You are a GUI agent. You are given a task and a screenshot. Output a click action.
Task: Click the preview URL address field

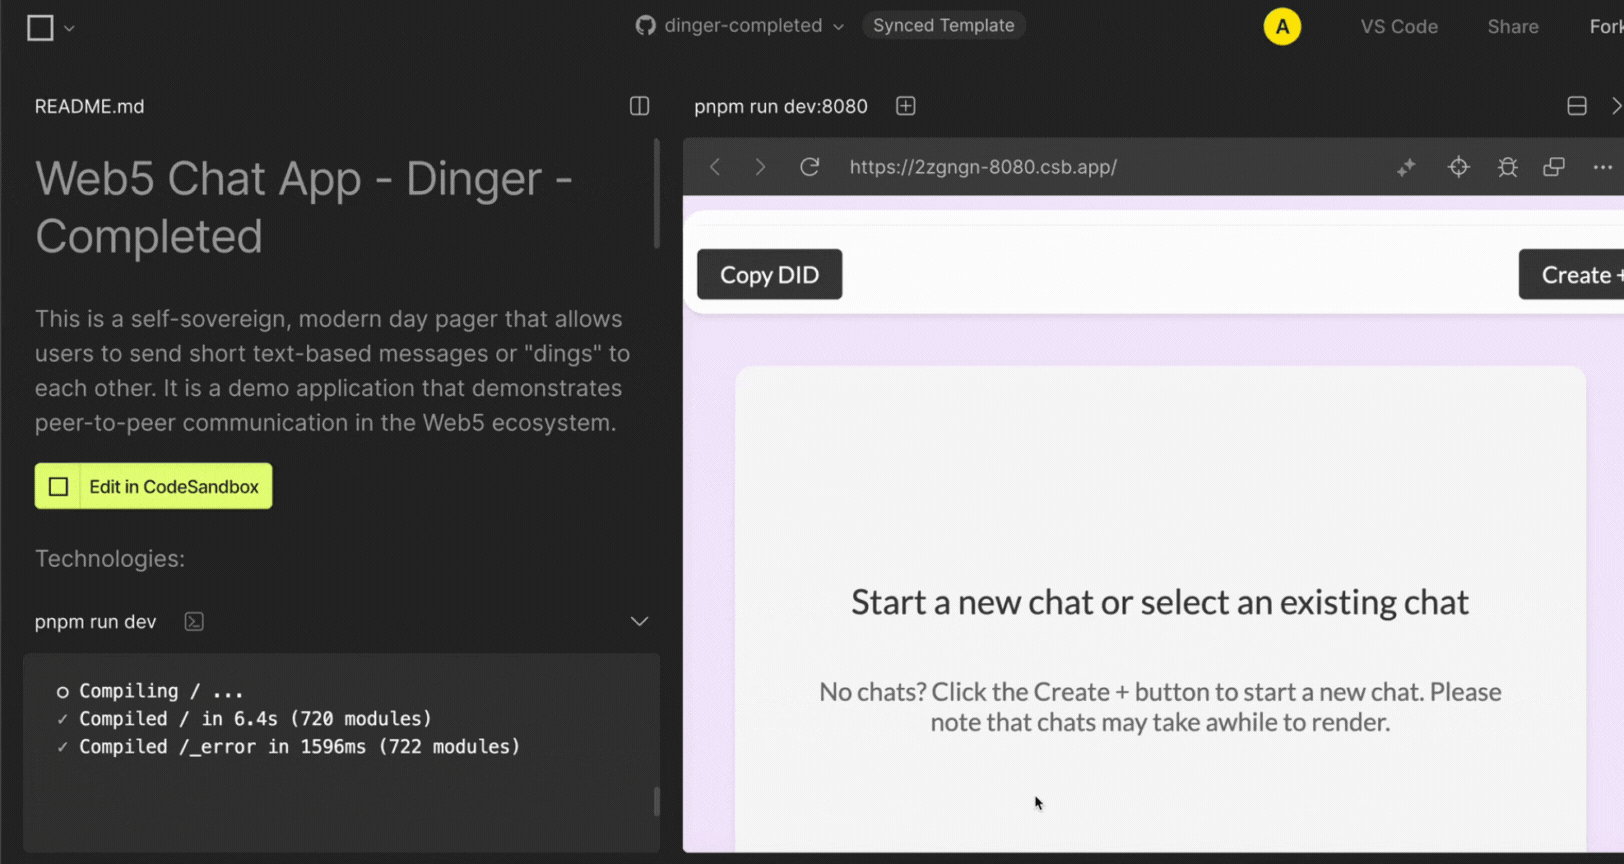point(983,167)
